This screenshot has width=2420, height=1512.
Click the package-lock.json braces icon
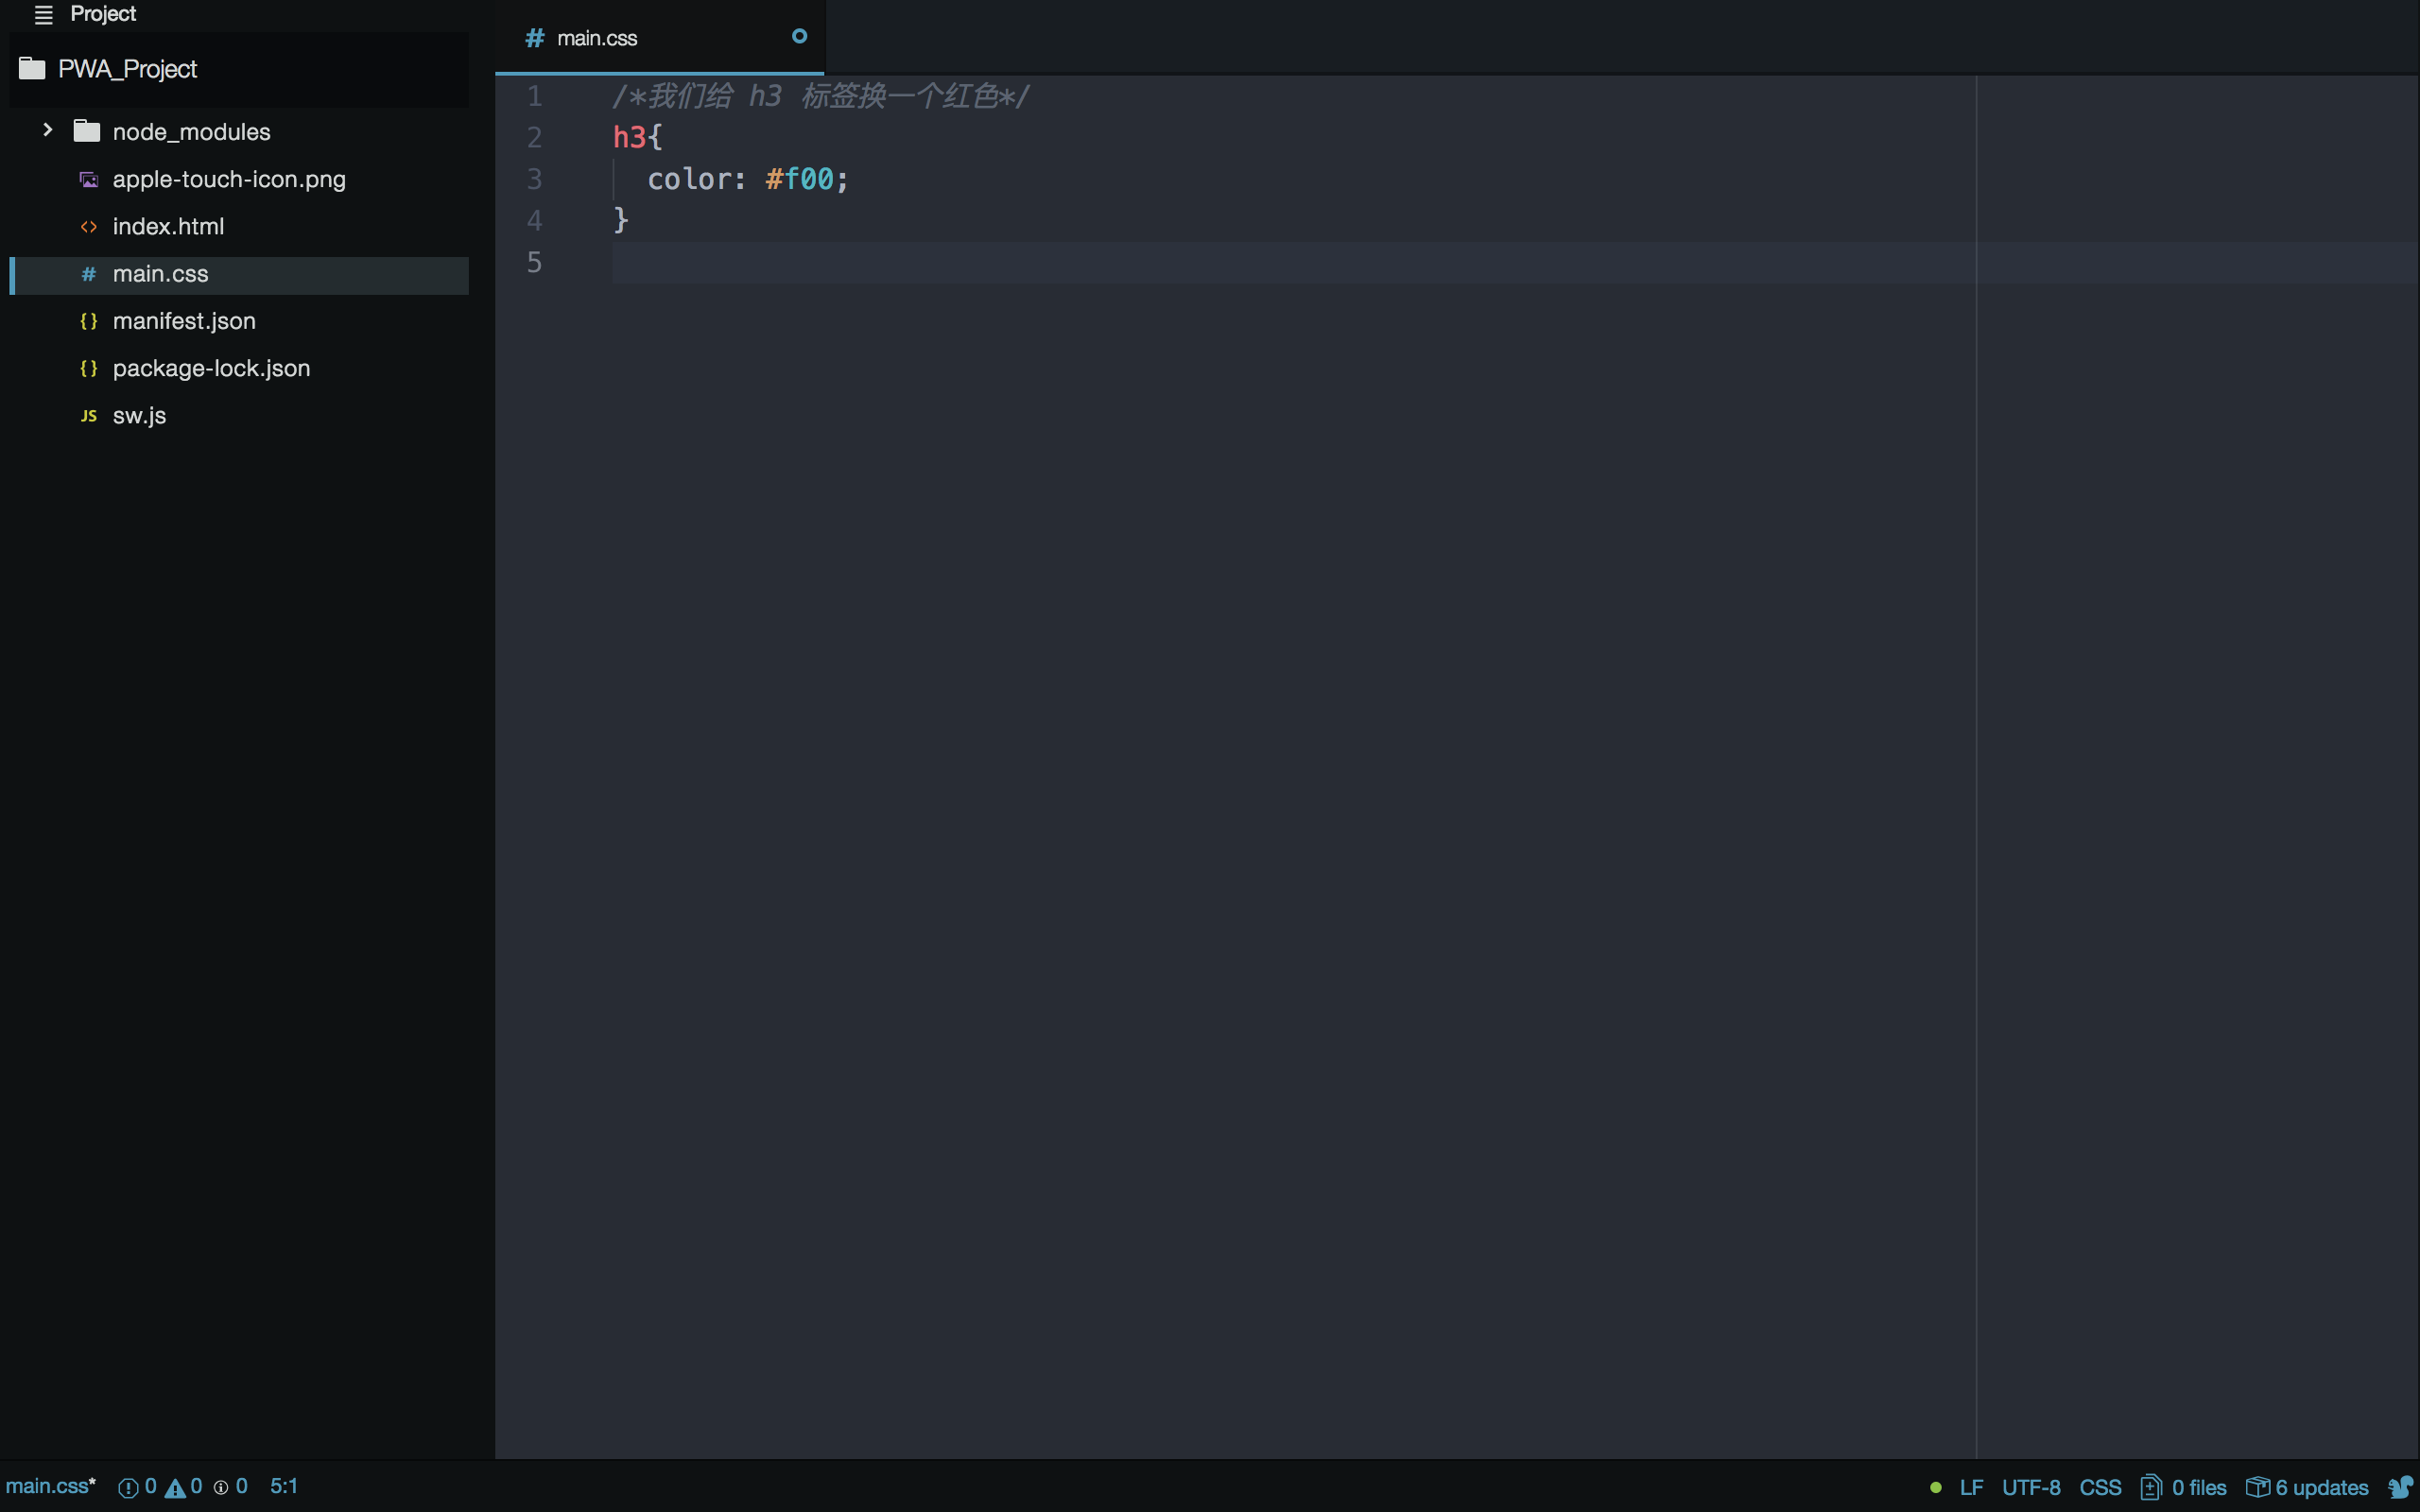pos(89,368)
